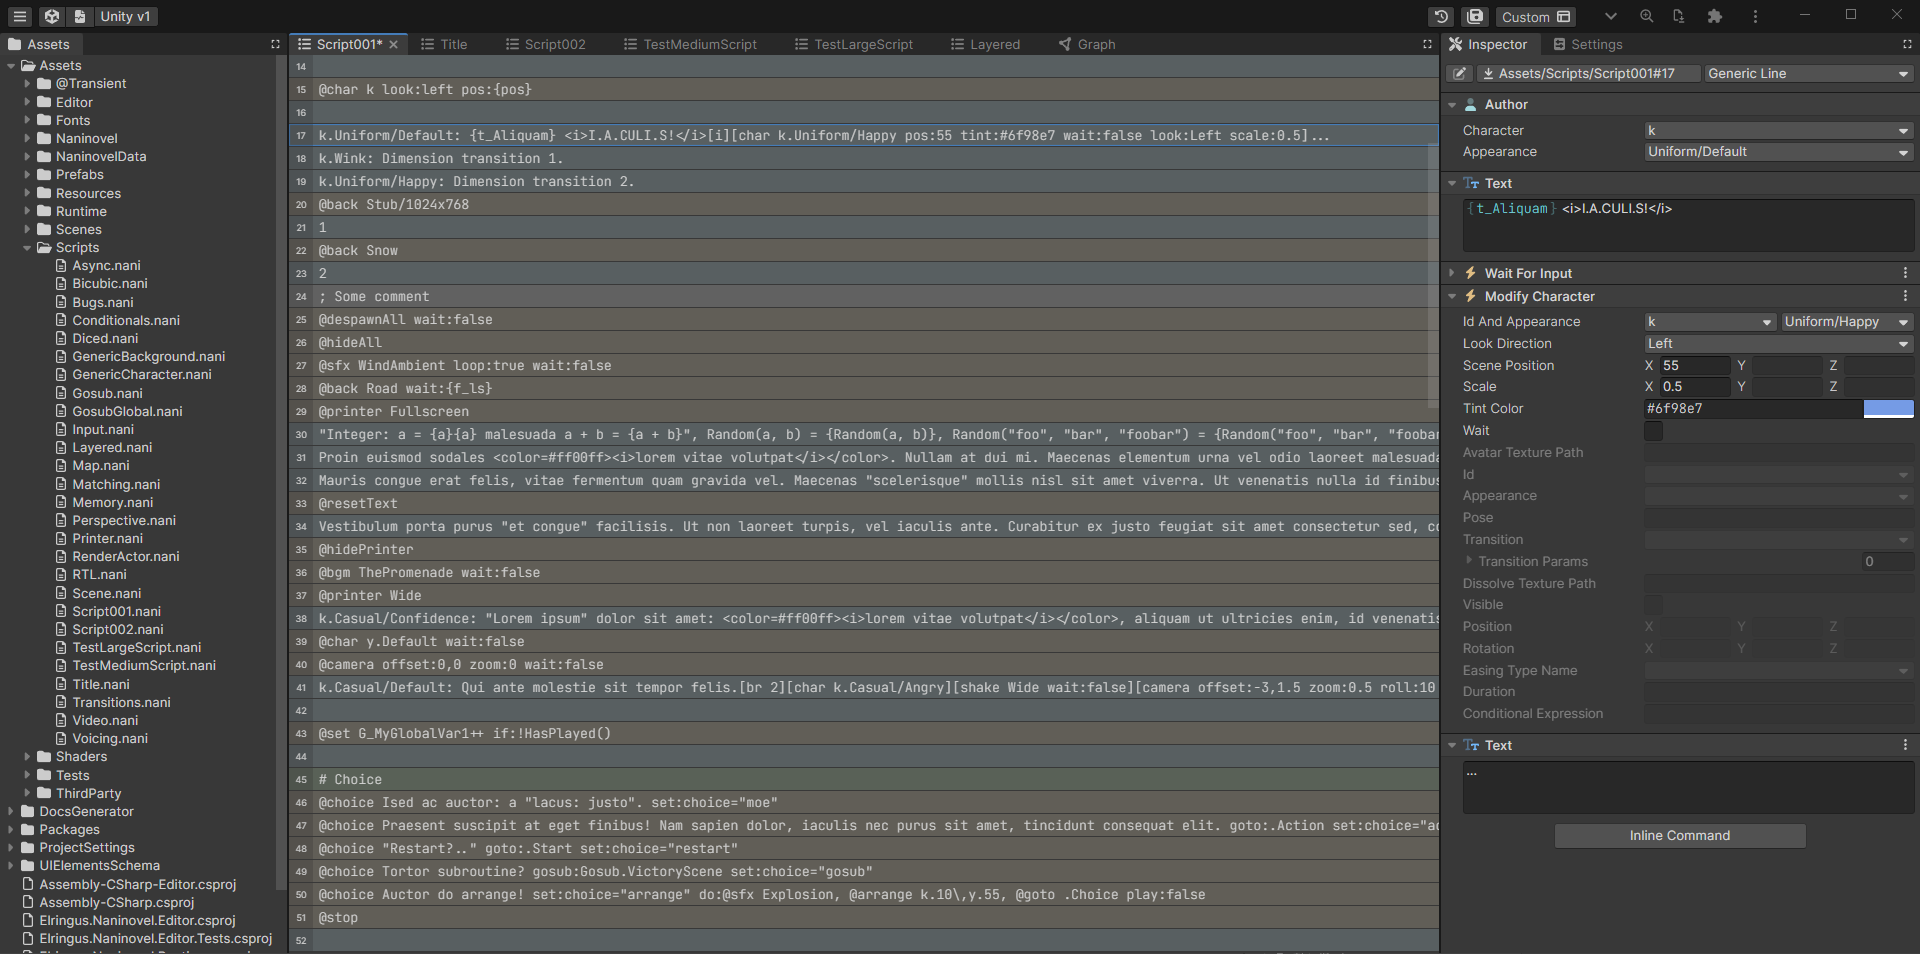Expand the Naninovel folder

click(27, 139)
